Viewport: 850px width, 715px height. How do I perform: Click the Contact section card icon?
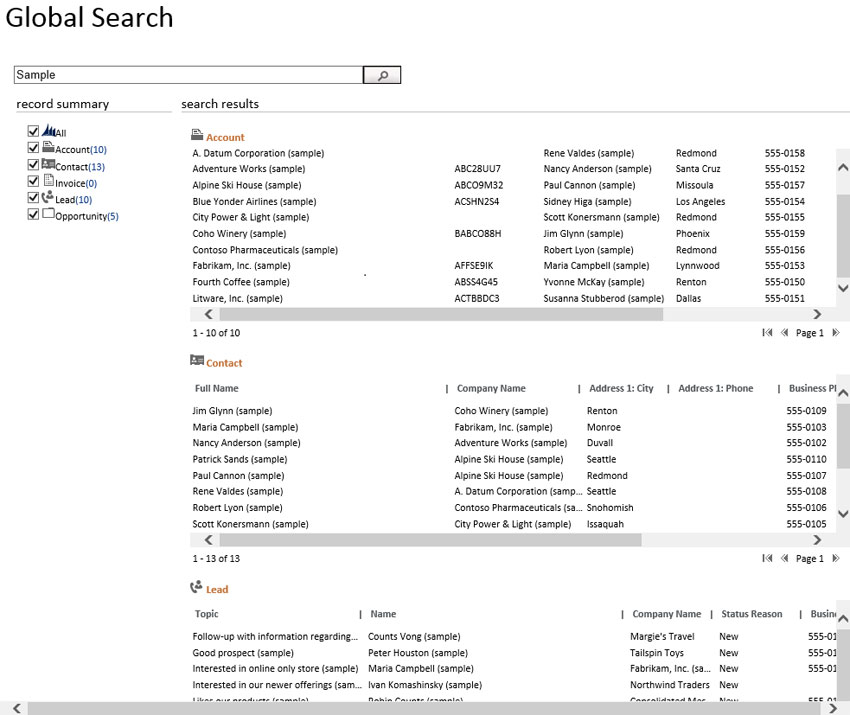pyautogui.click(x=196, y=360)
